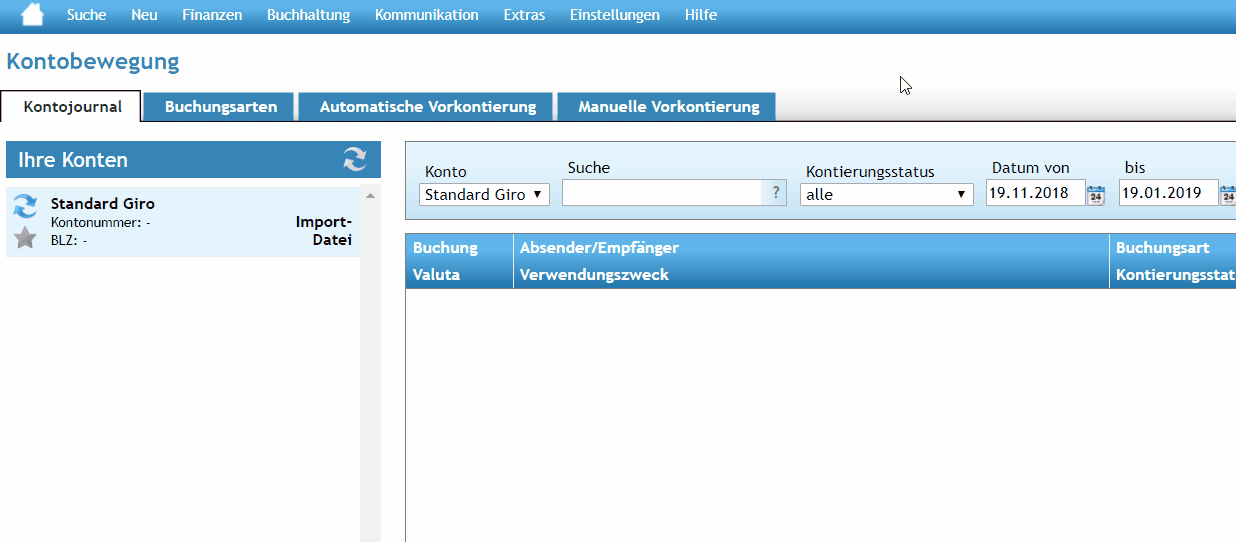Viewport: 1236px width, 542px height.
Task: Sort by Buchungsart column header
Action: pos(1163,248)
